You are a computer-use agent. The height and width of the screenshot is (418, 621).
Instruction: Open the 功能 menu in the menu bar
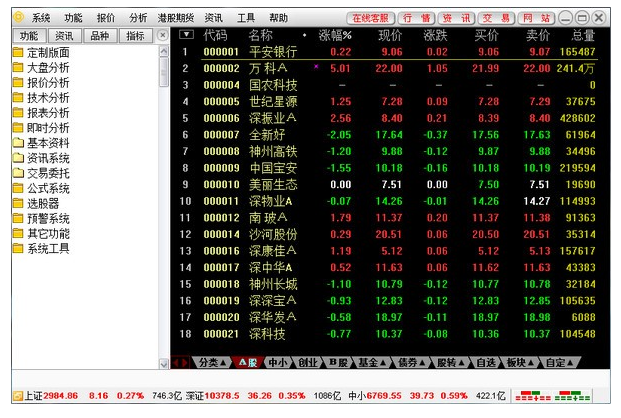pyautogui.click(x=73, y=18)
